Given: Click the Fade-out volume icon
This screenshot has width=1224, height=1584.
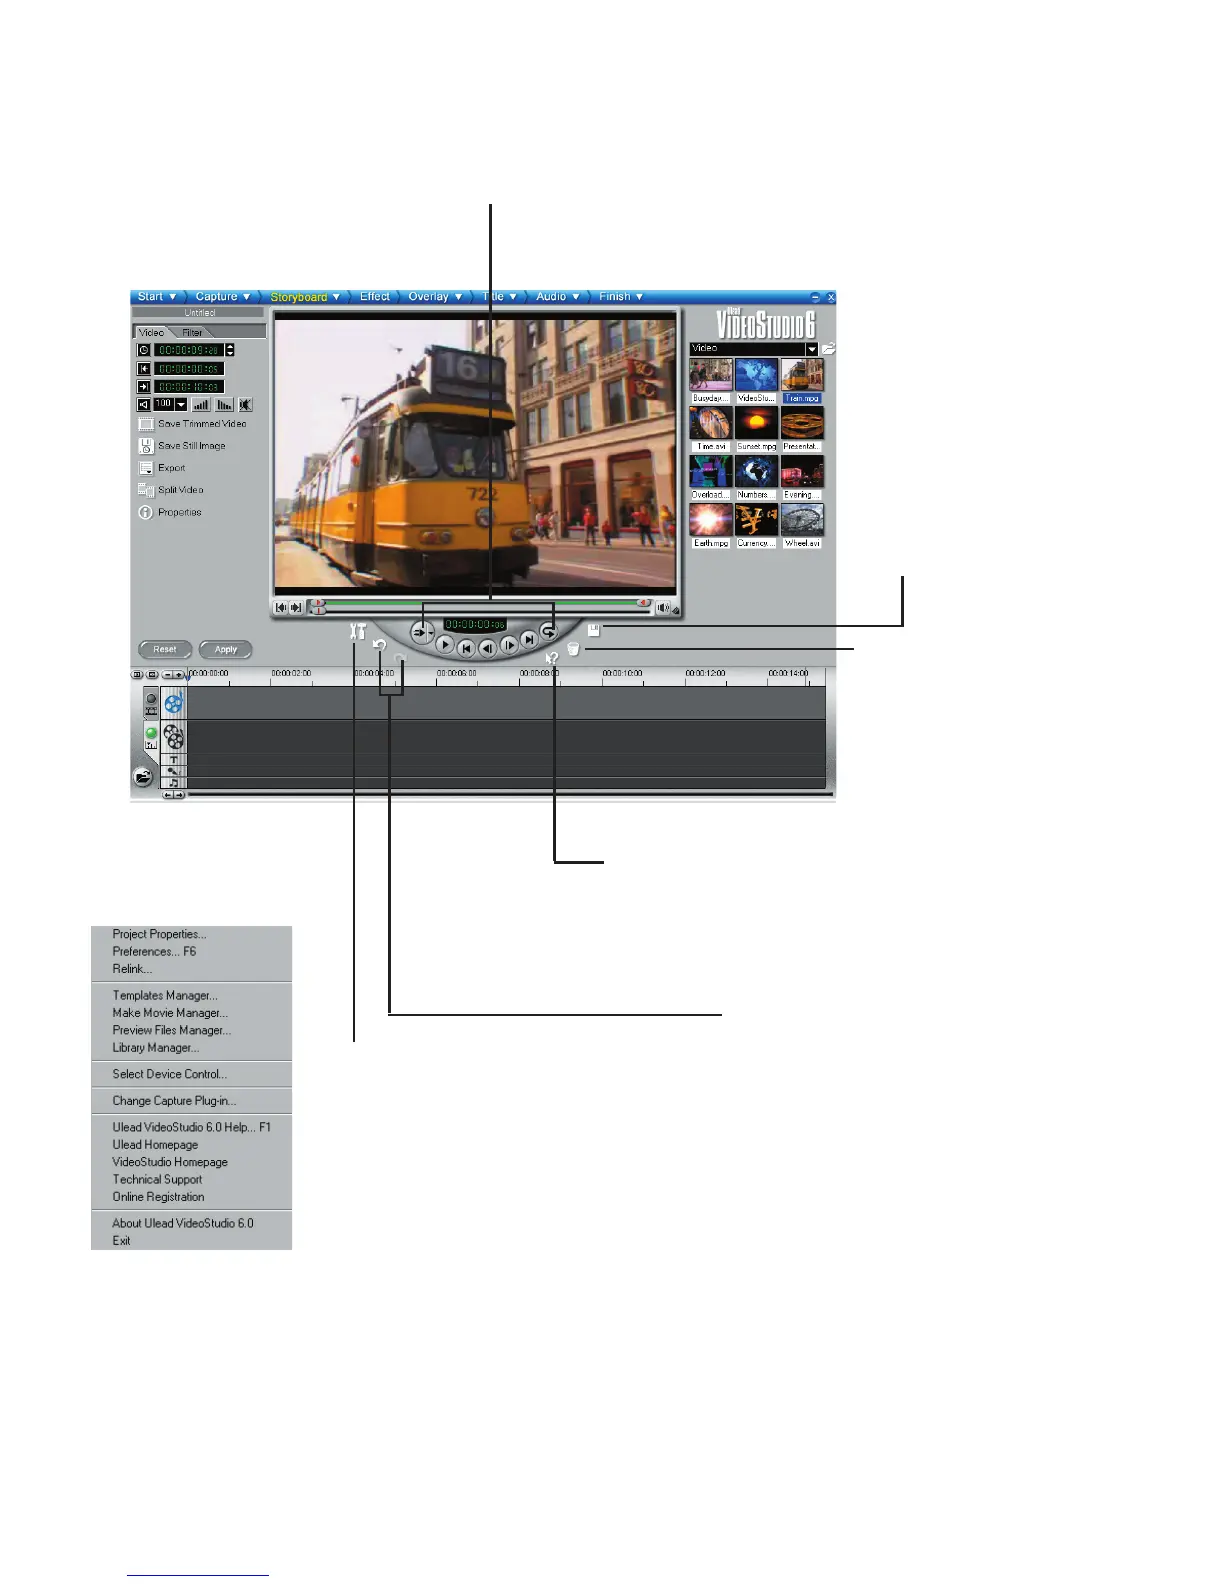Looking at the screenshot, I should 224,405.
